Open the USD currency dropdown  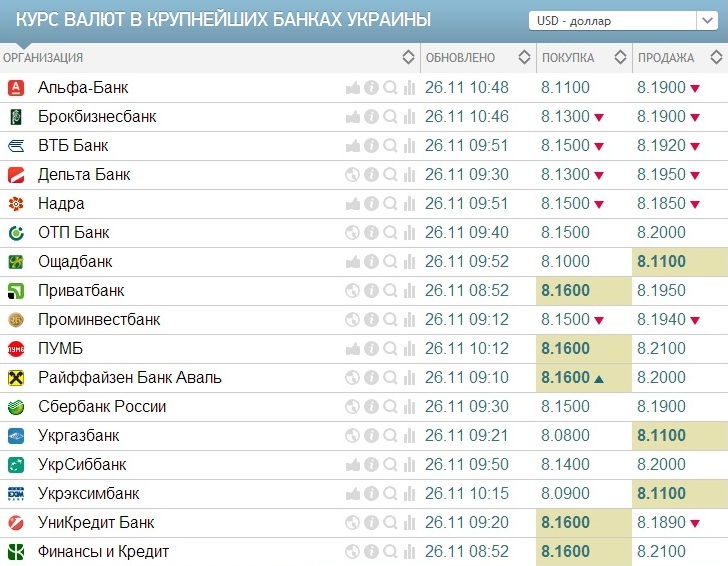point(623,21)
